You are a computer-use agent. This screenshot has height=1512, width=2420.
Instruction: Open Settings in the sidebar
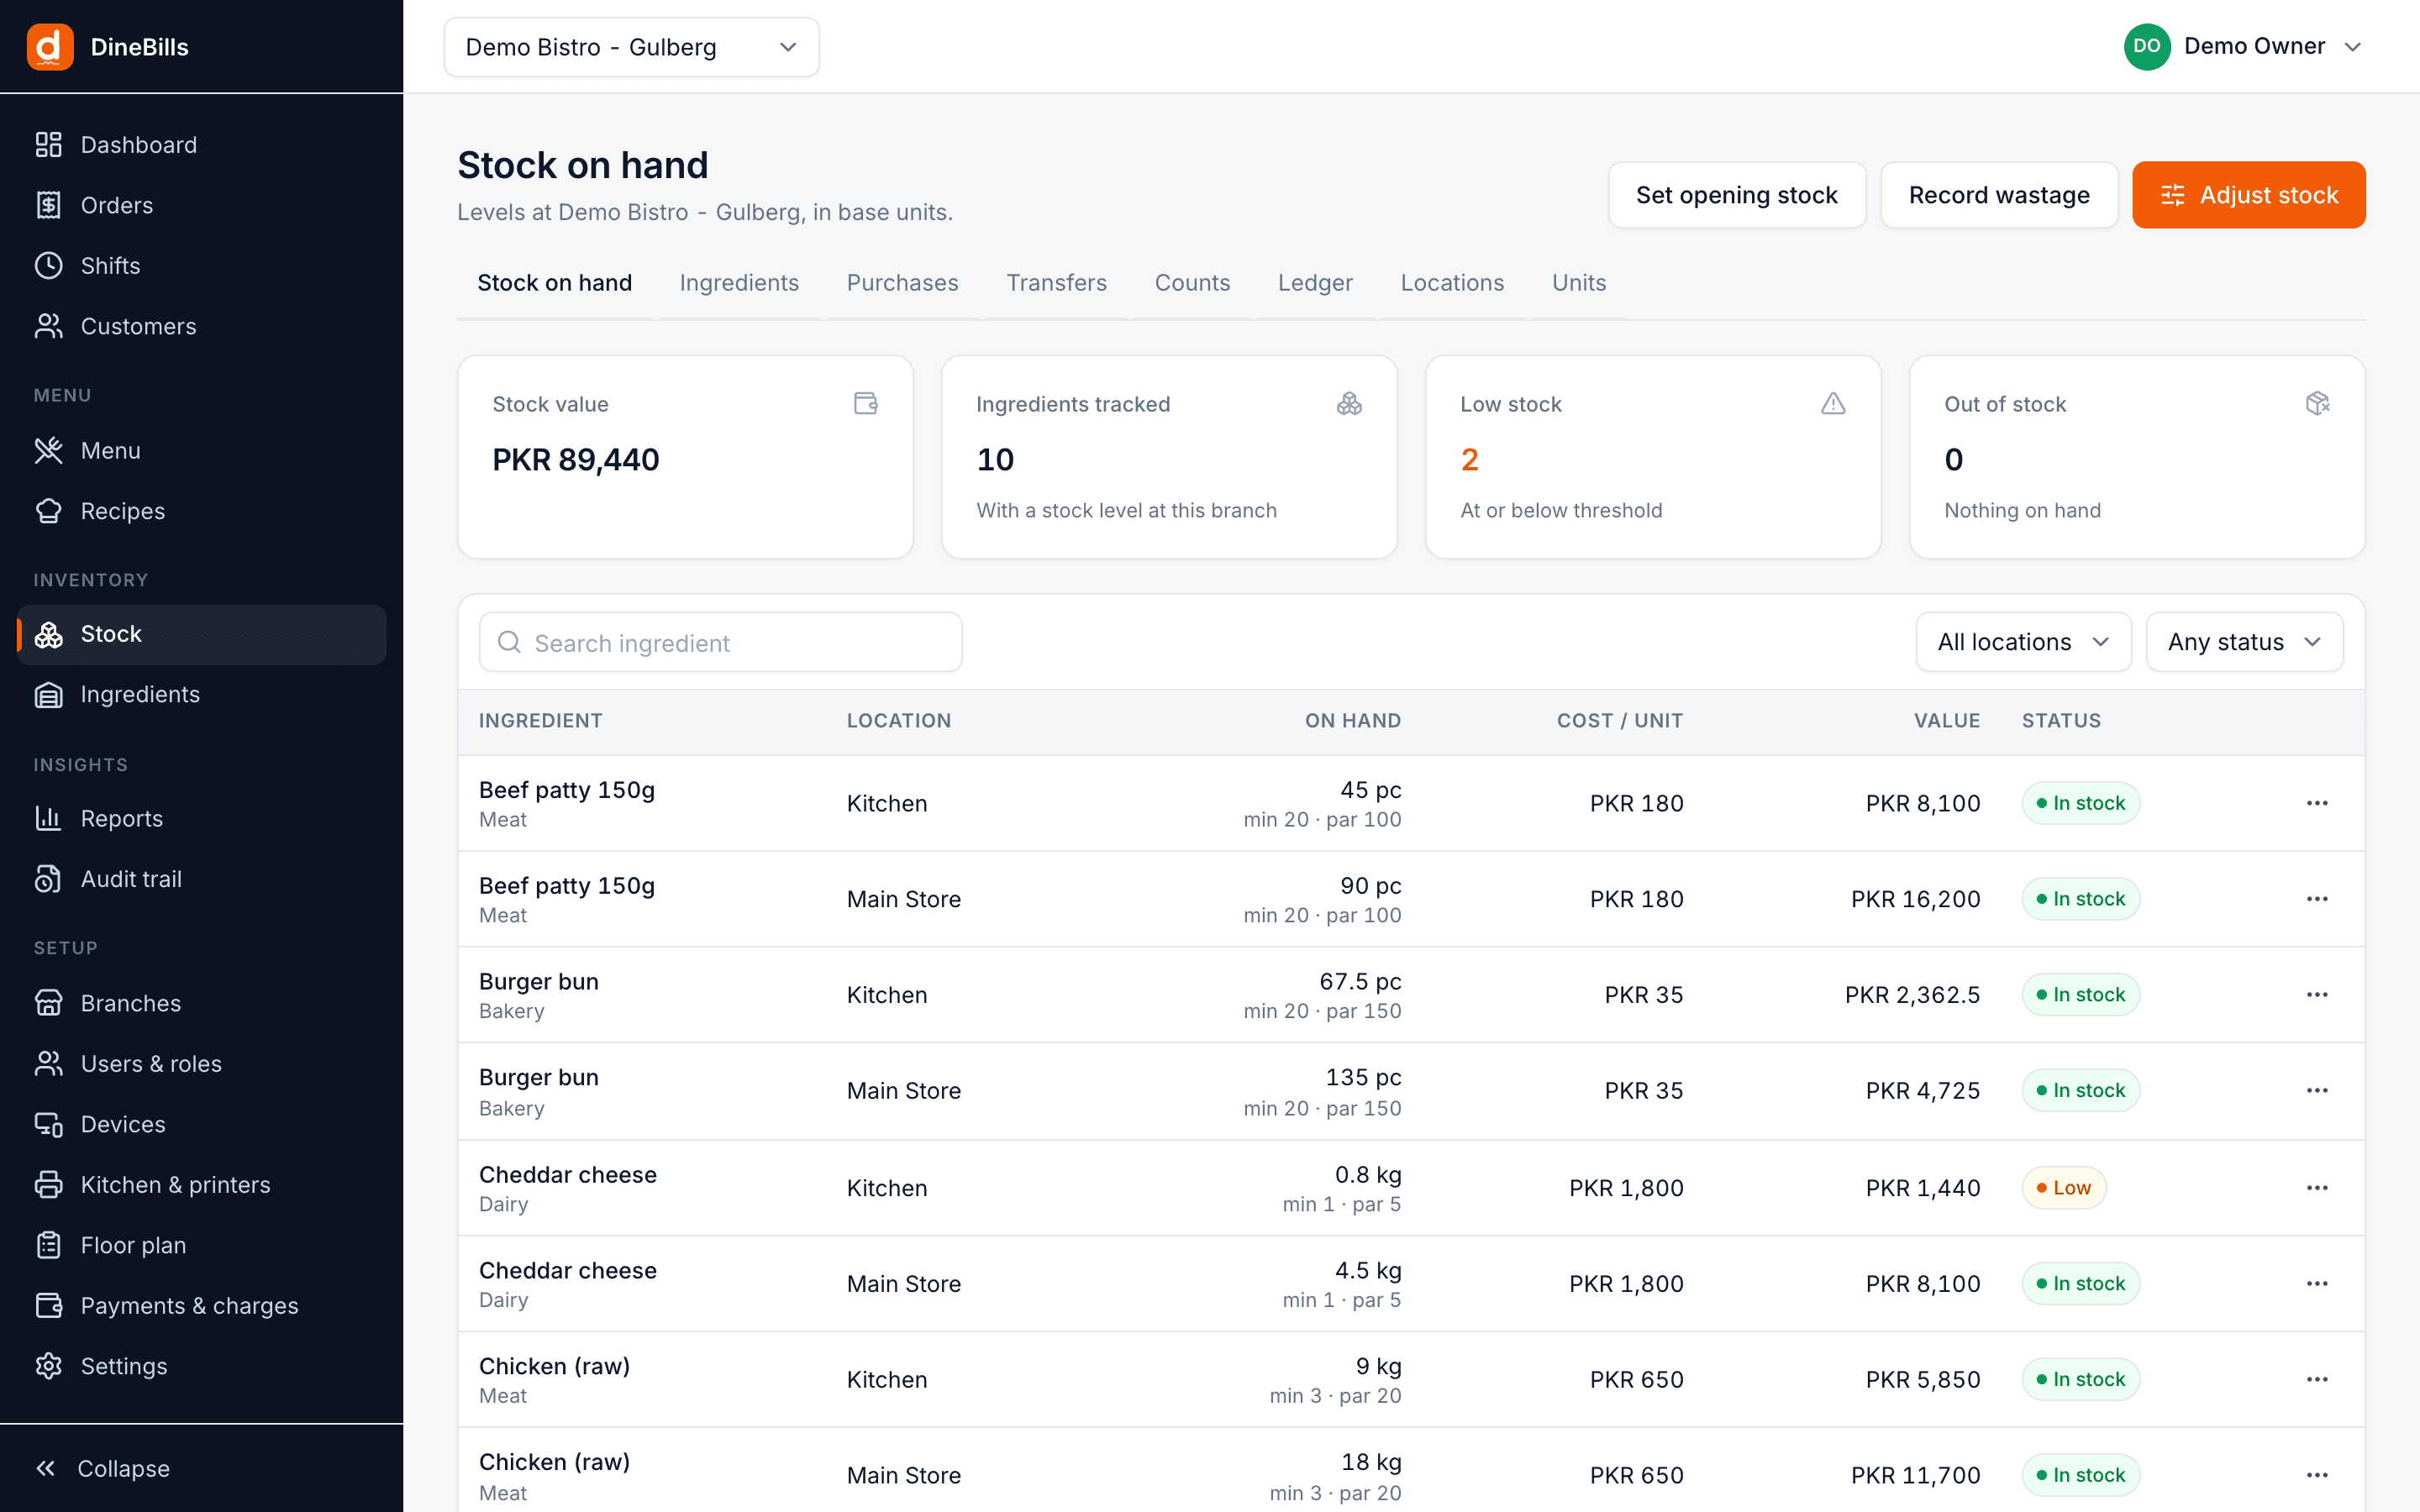tap(201, 1366)
